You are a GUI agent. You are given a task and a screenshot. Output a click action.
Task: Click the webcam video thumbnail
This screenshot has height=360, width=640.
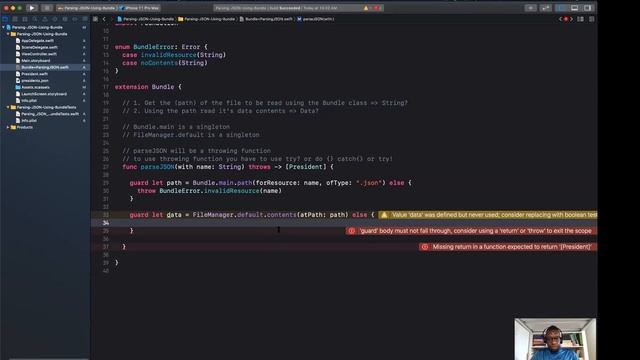click(x=555, y=339)
